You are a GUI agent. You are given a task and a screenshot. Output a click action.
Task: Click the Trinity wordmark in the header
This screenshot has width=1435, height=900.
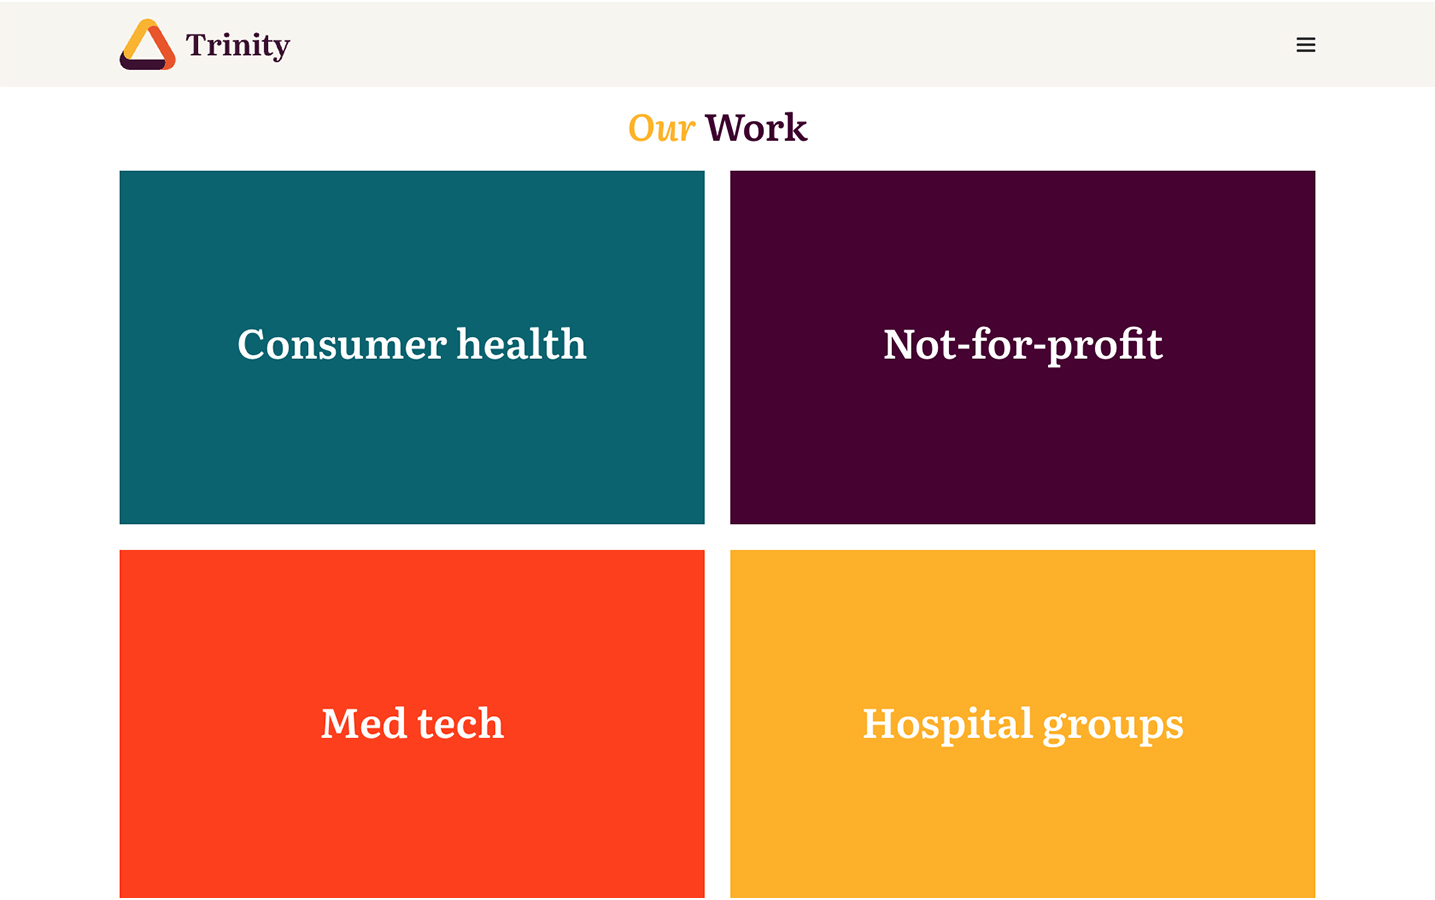pyautogui.click(x=236, y=46)
